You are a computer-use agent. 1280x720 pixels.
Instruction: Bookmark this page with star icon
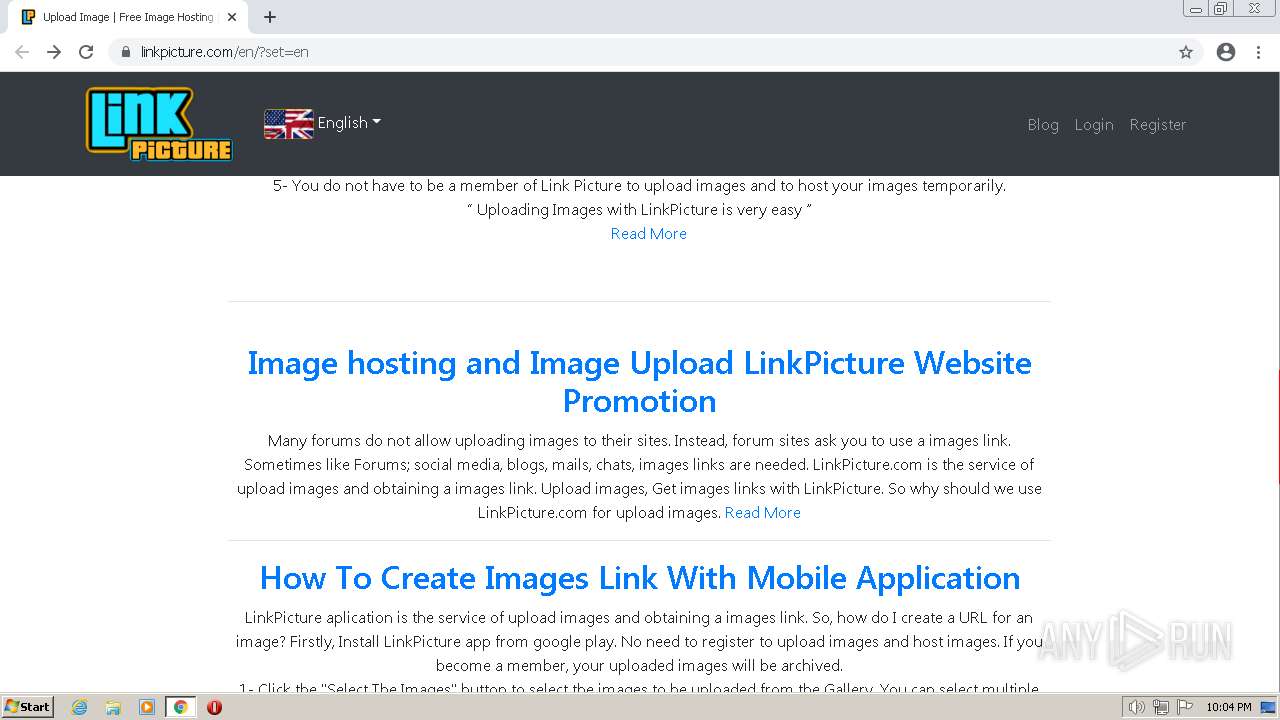coord(1186,52)
